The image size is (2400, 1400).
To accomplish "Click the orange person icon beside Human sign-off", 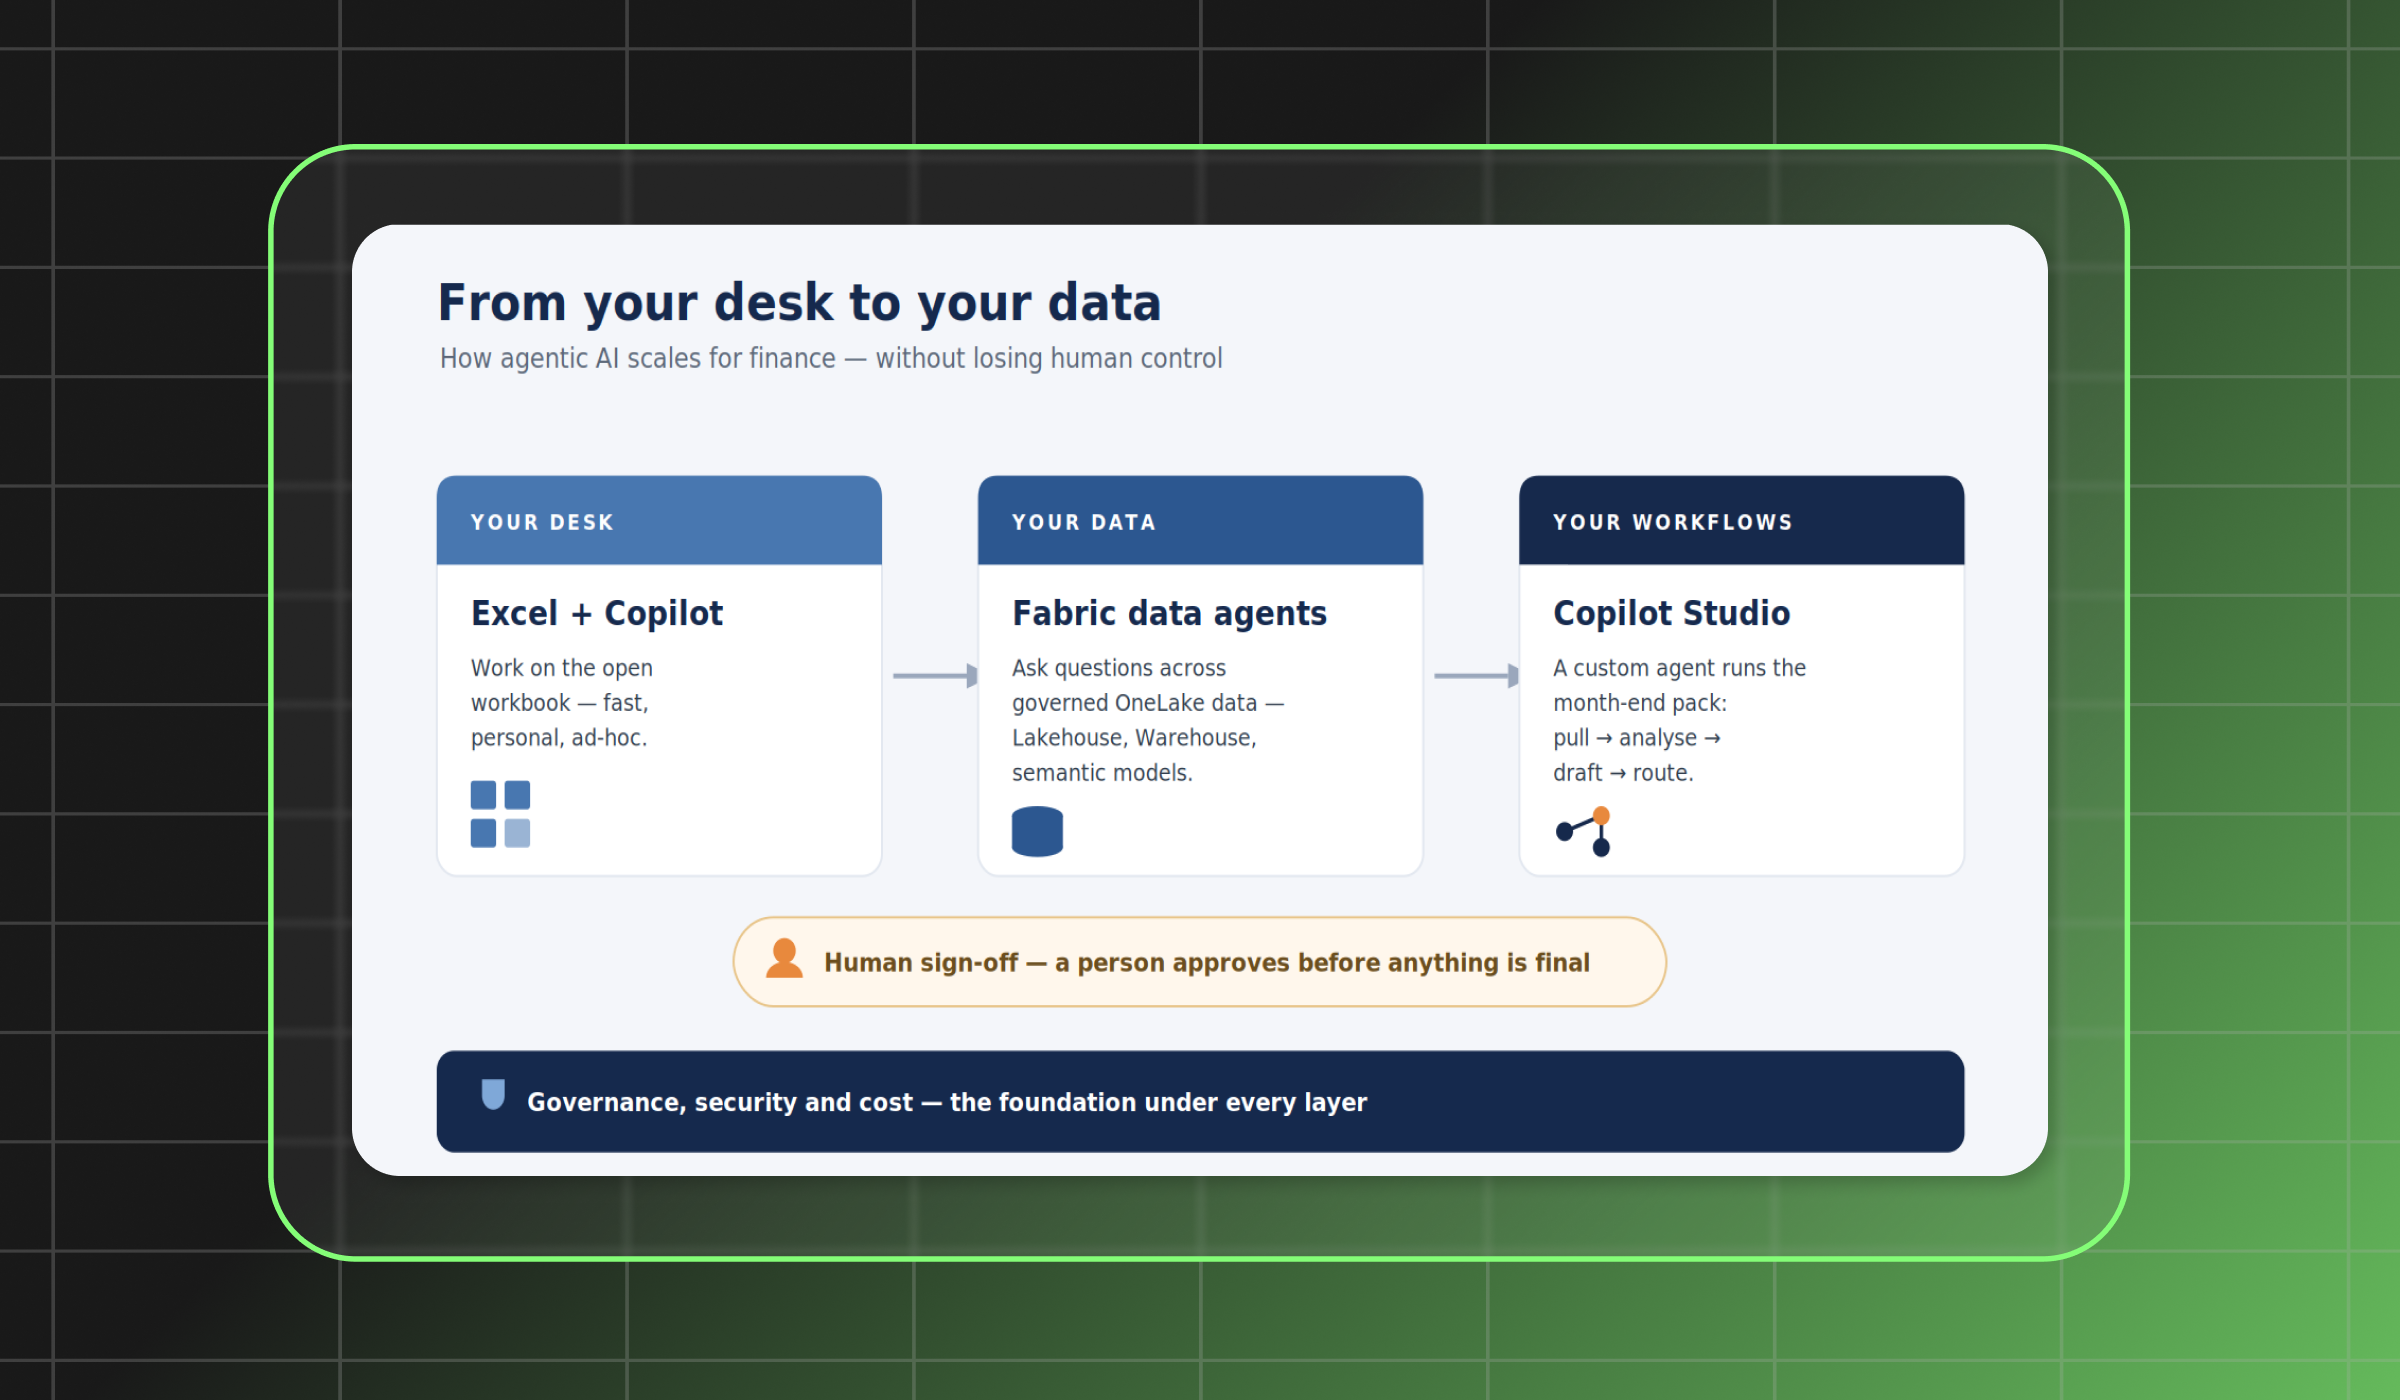I will [784, 958].
